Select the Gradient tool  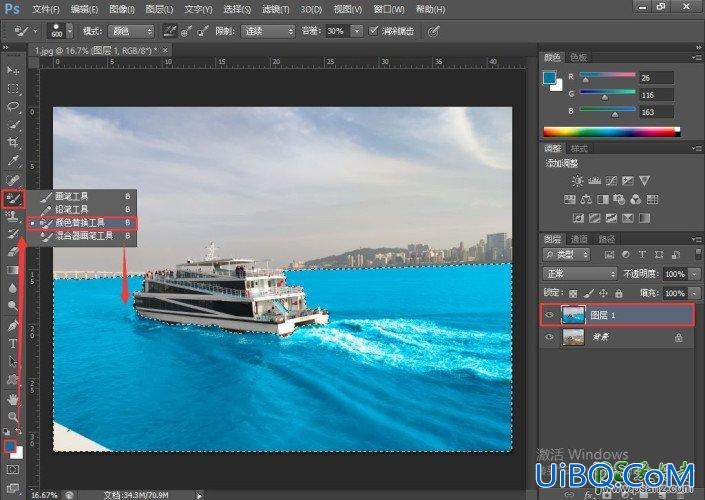13,270
